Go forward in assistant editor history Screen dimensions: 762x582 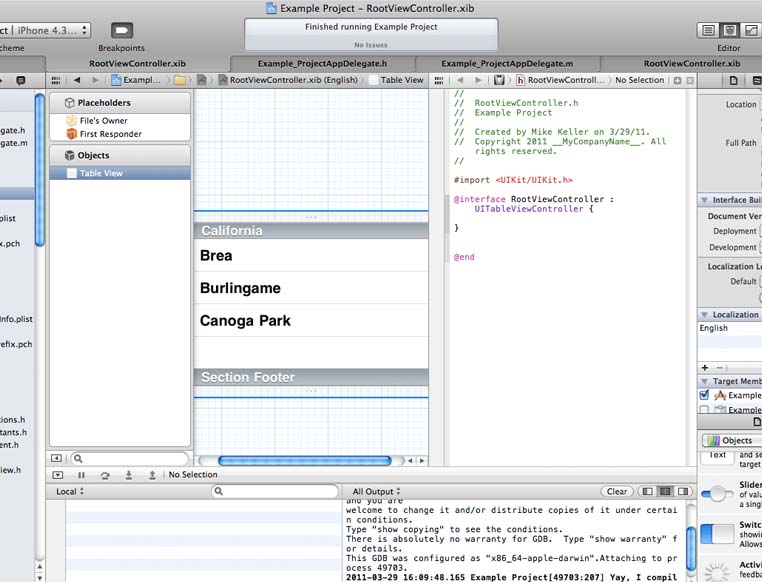coord(478,80)
